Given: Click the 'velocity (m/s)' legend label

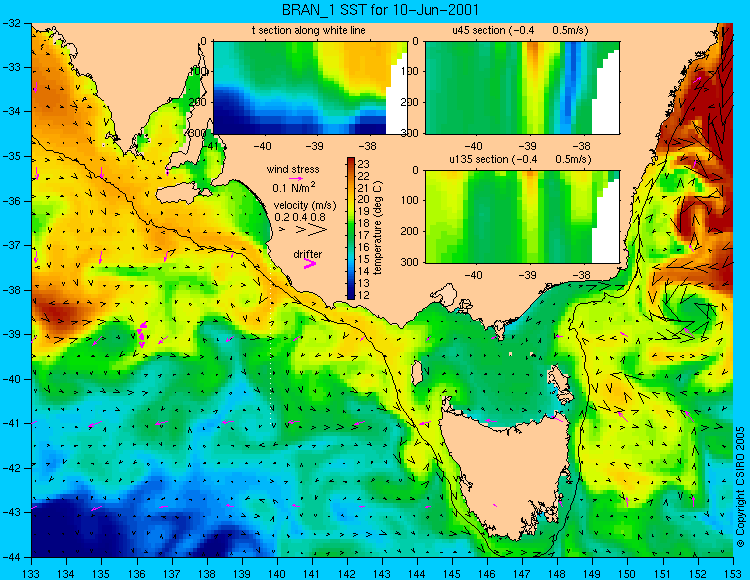Looking at the screenshot, I should (x=305, y=205).
